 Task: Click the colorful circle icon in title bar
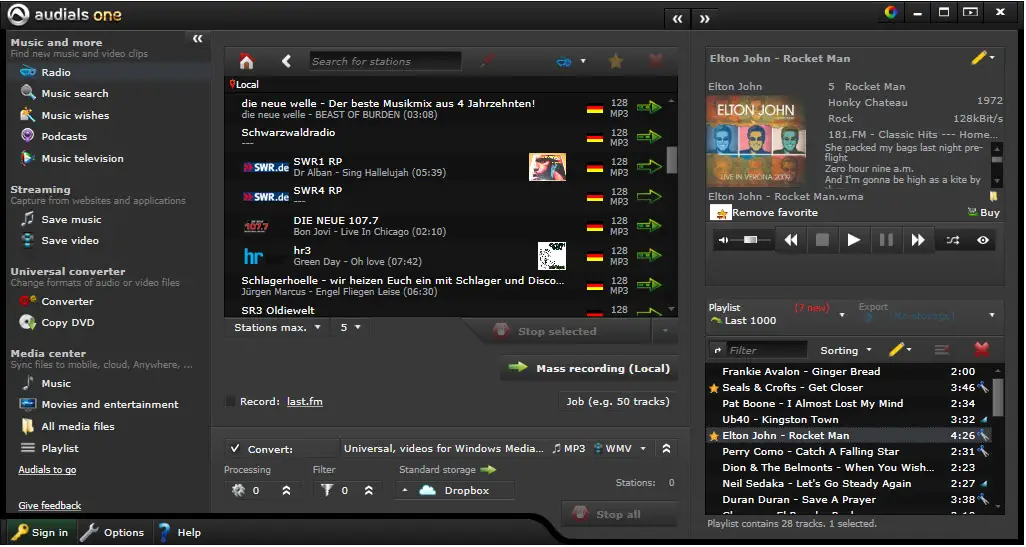891,12
